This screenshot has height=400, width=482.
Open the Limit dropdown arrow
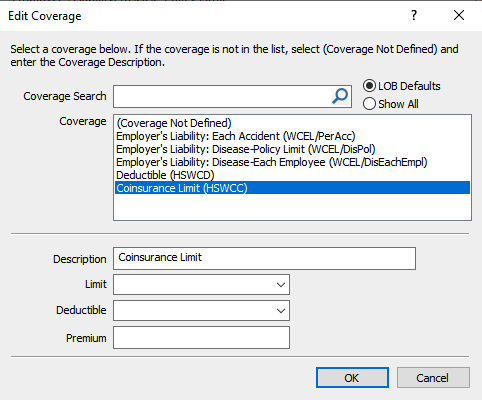pyautogui.click(x=281, y=285)
